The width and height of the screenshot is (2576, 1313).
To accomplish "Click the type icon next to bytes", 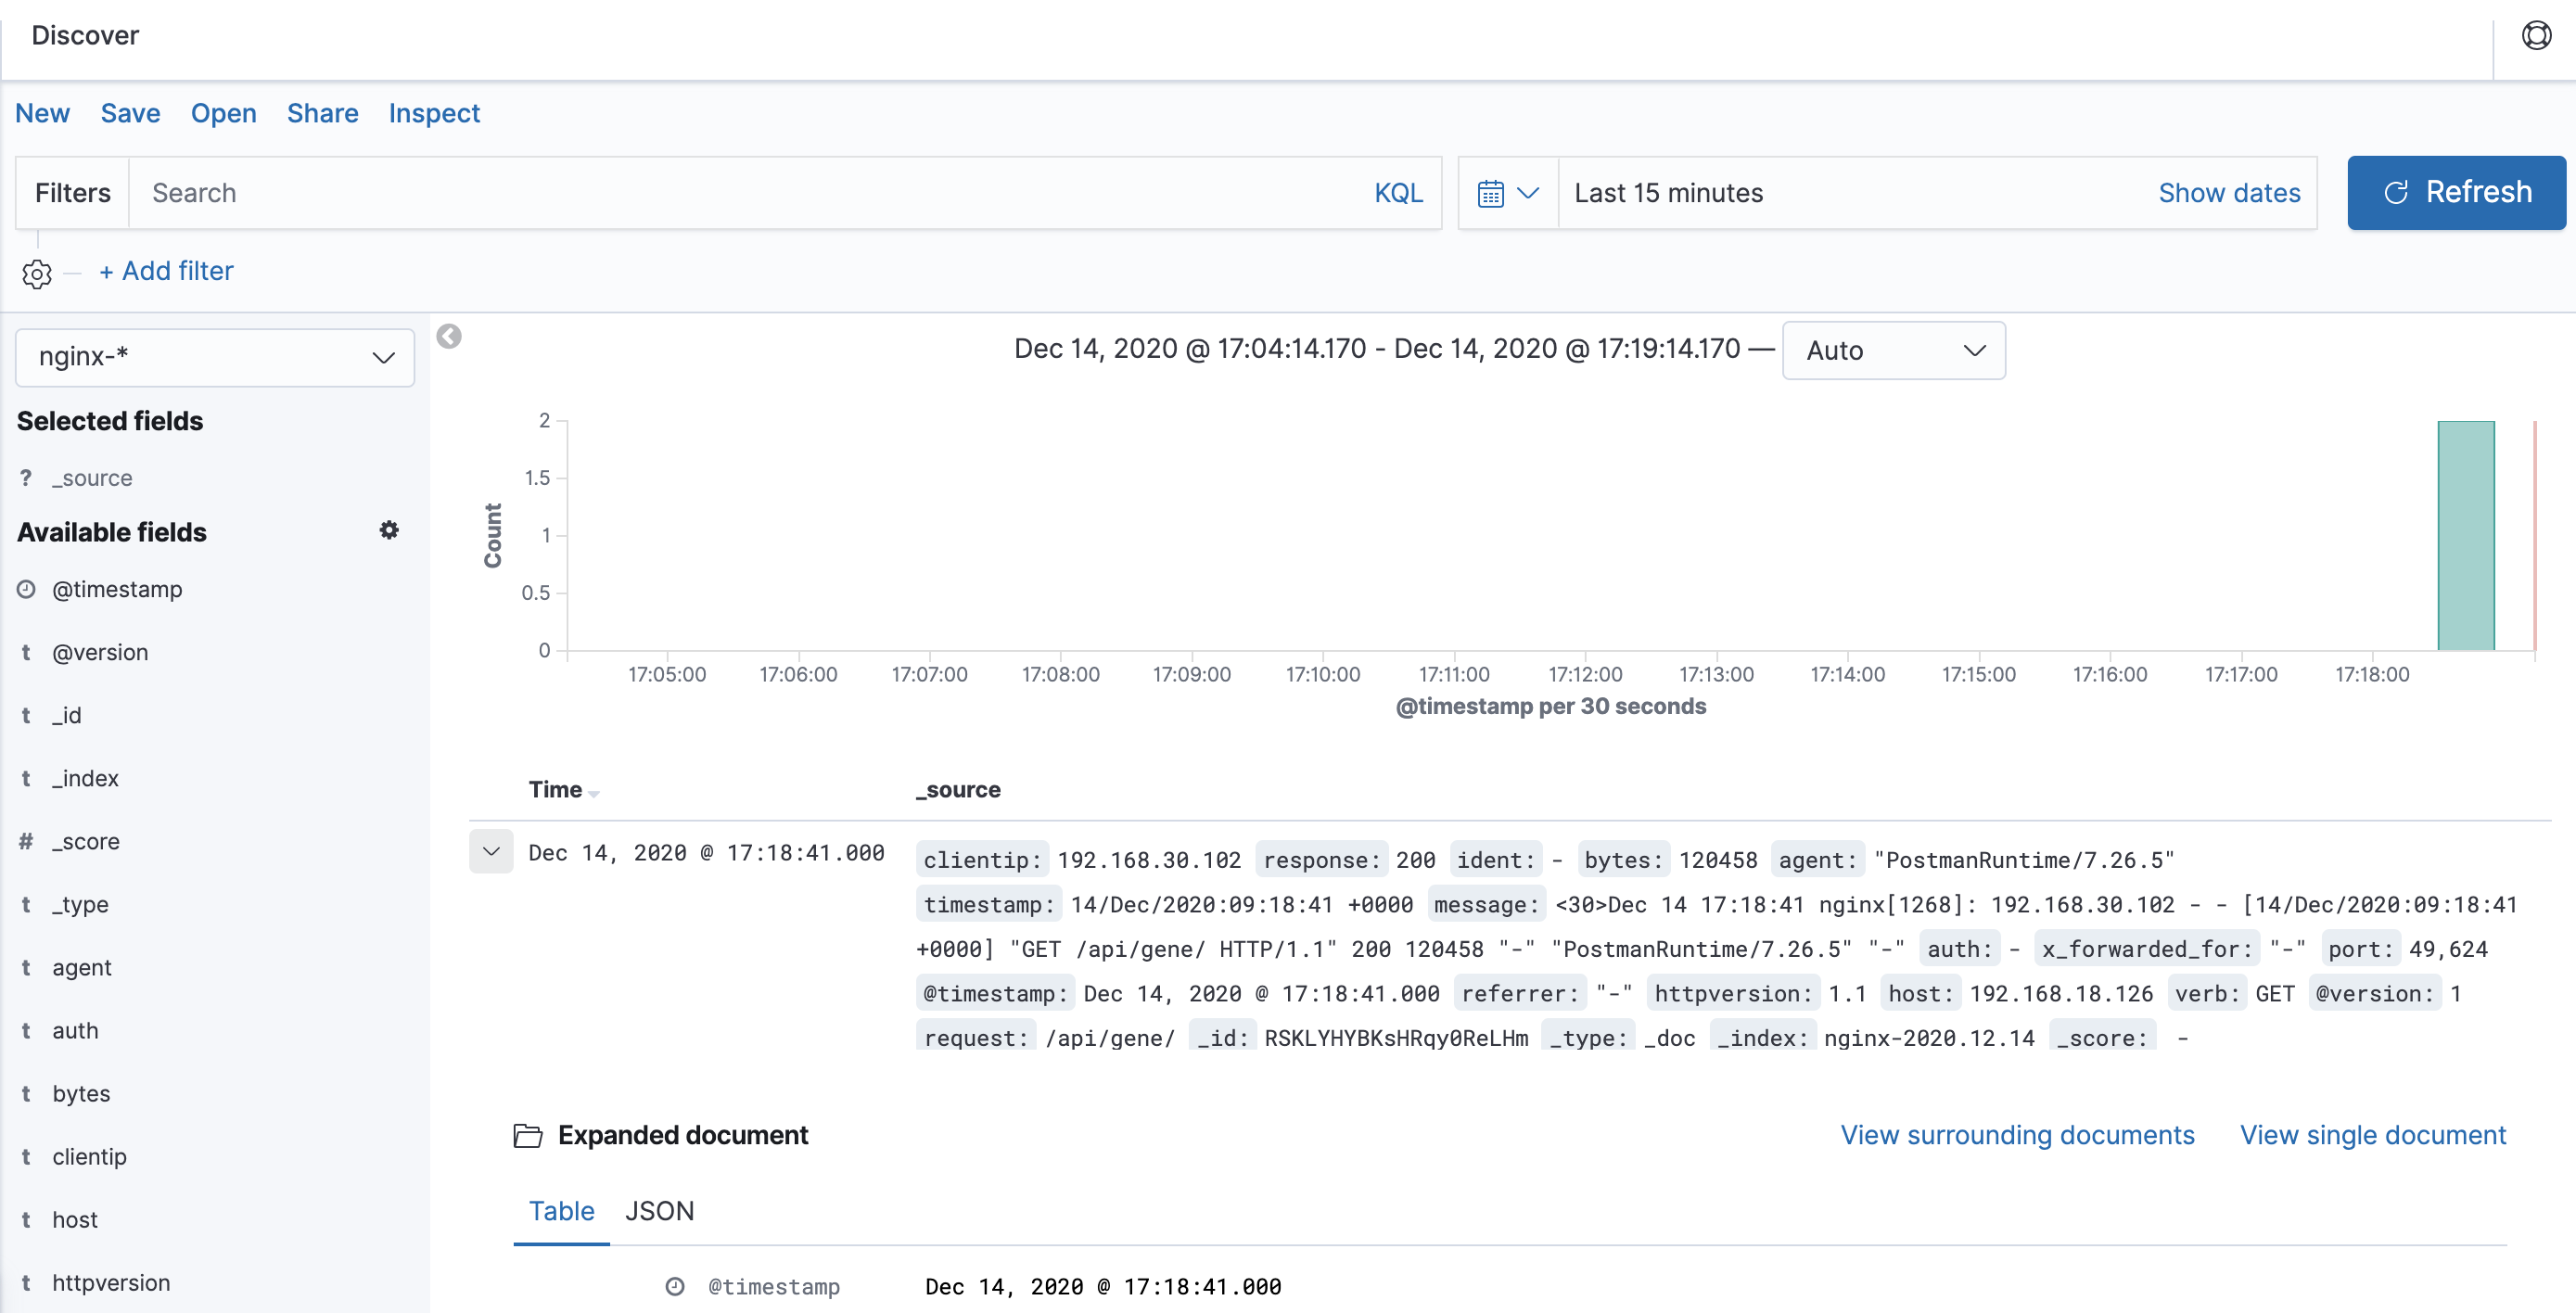I will (x=26, y=1093).
